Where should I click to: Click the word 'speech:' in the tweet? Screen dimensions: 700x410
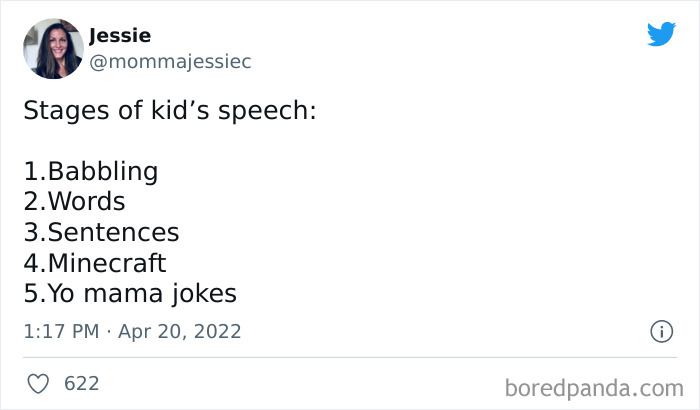[x=269, y=110]
